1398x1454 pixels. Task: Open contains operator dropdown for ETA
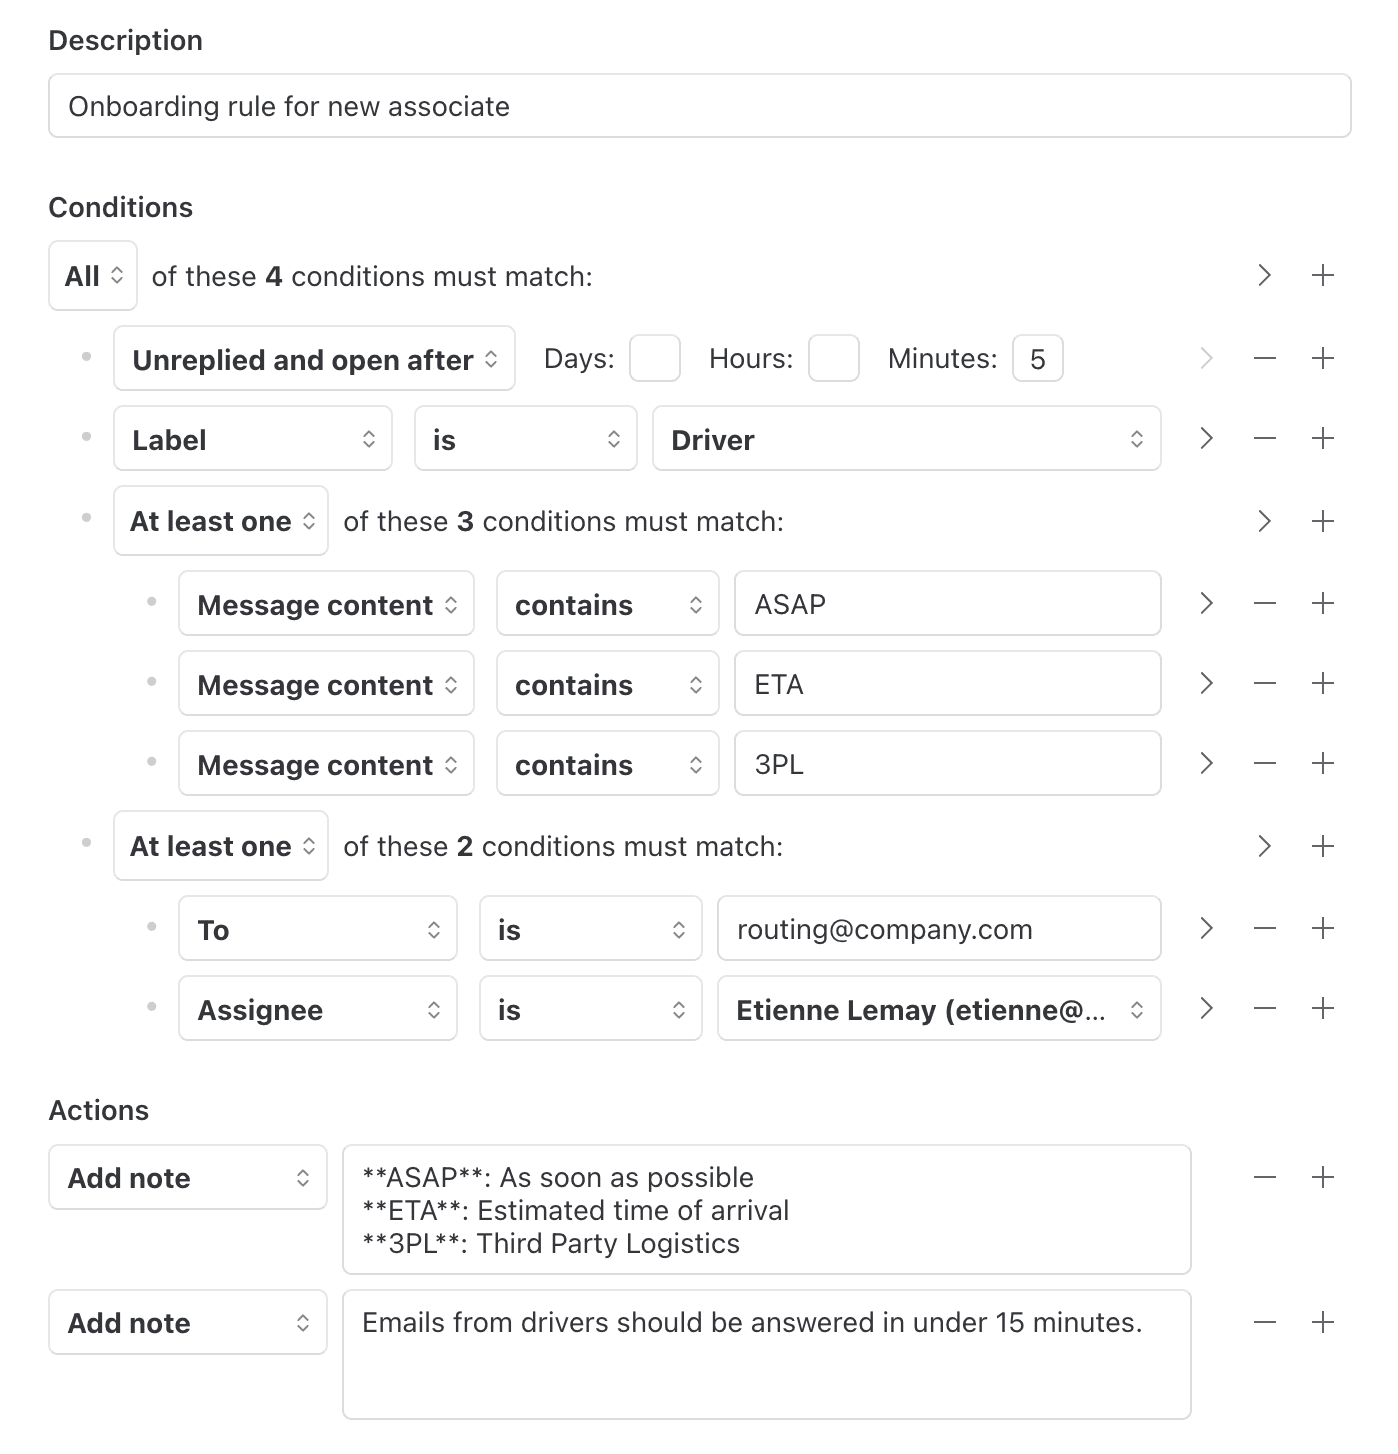point(607,684)
